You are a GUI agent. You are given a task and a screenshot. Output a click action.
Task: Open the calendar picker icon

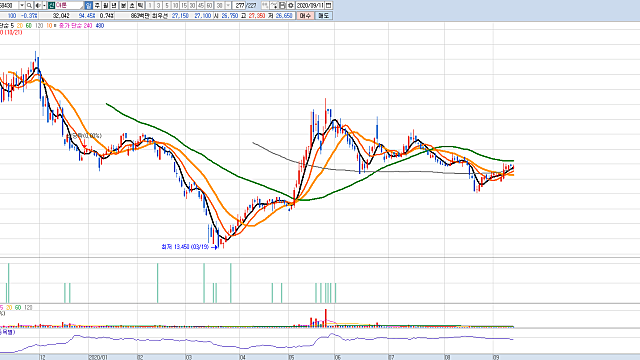328,5
